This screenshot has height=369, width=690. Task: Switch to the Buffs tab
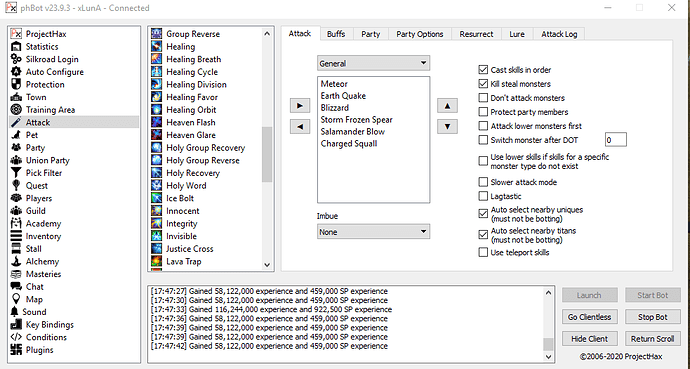click(x=336, y=34)
